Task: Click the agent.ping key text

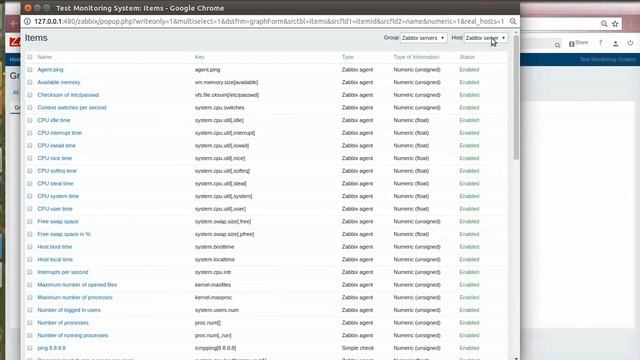Action: pyautogui.click(x=207, y=70)
